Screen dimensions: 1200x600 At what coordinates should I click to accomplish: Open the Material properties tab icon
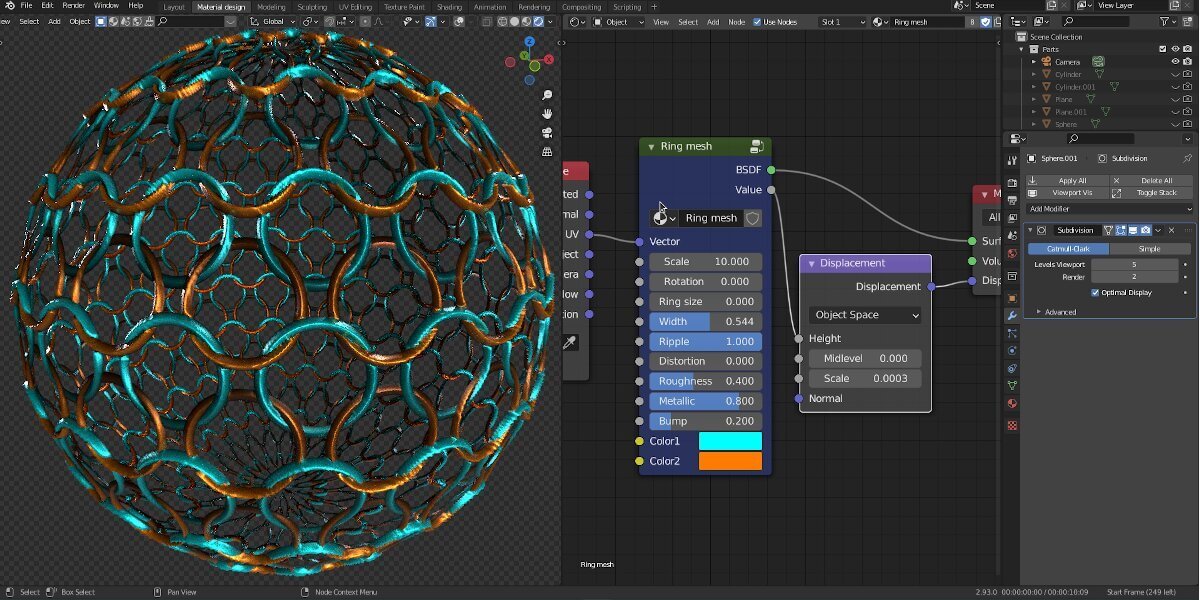tap(1012, 405)
